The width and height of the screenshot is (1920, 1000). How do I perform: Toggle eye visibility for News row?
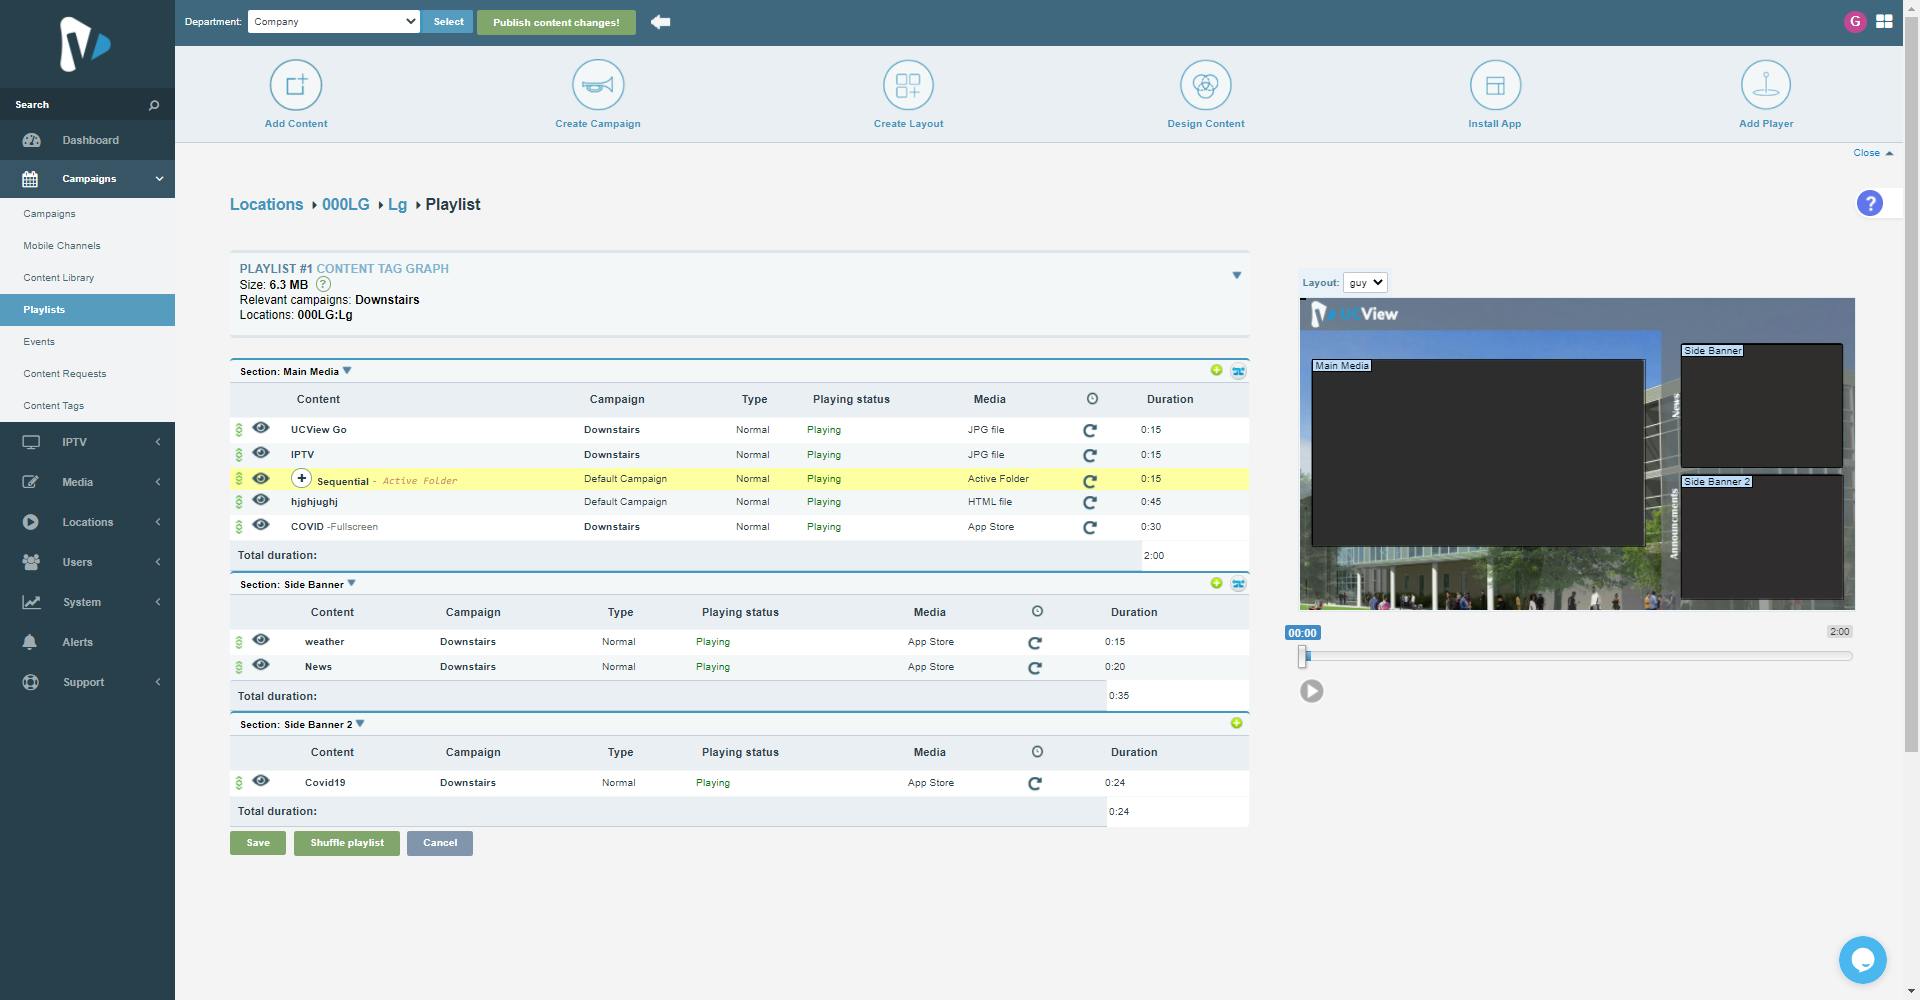point(261,665)
